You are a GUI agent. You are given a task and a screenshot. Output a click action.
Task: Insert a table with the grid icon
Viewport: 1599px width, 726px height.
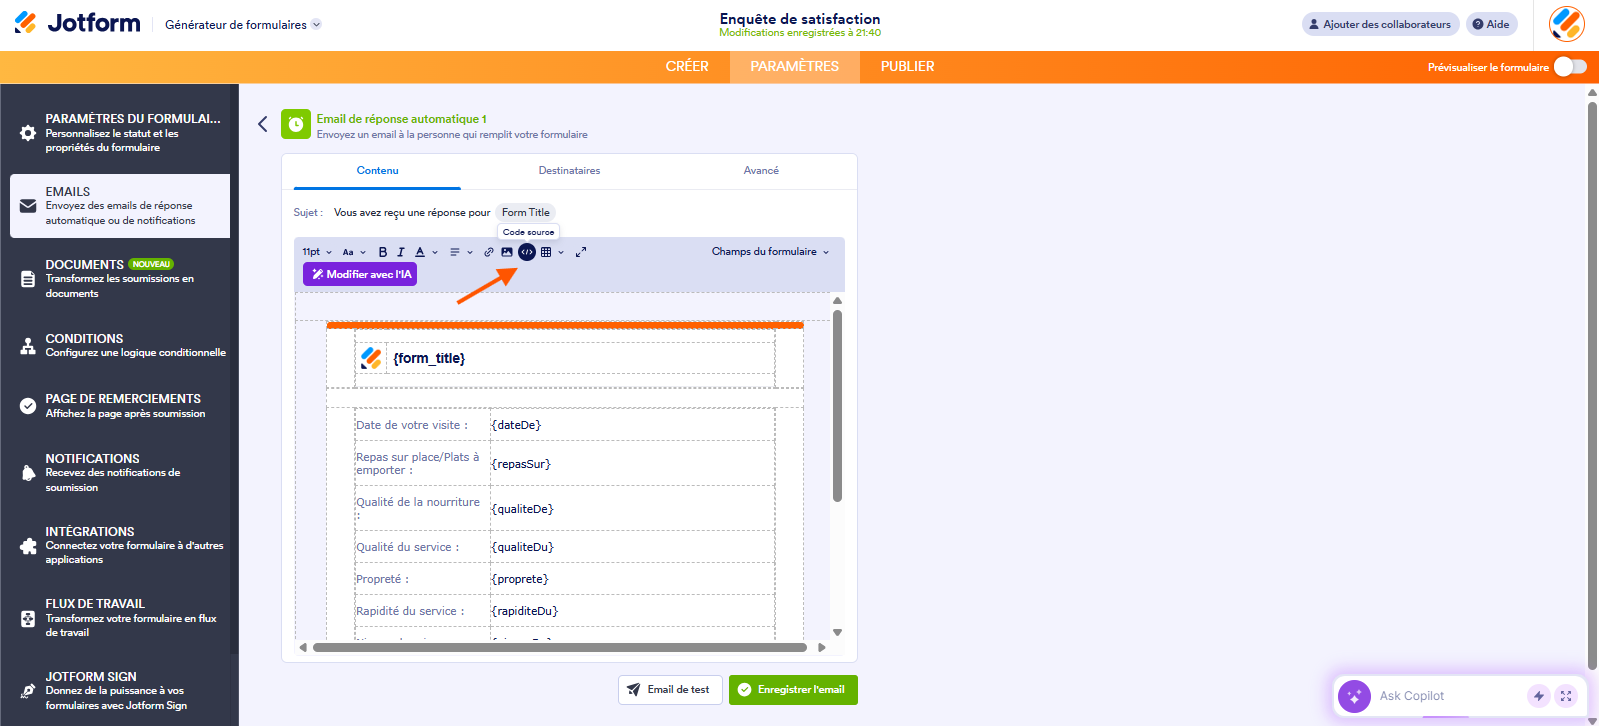(x=546, y=252)
